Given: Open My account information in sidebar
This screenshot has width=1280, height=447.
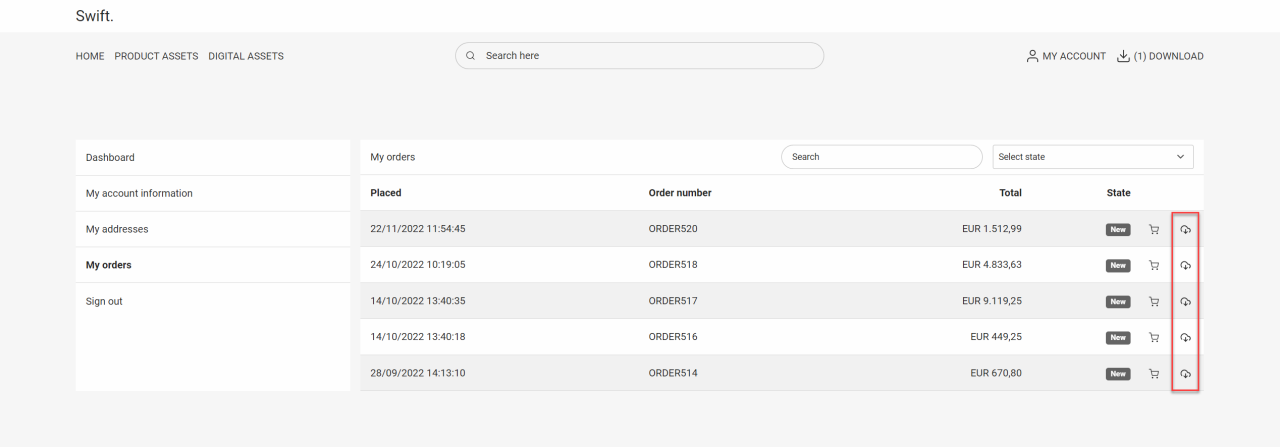Looking at the screenshot, I should point(139,194).
